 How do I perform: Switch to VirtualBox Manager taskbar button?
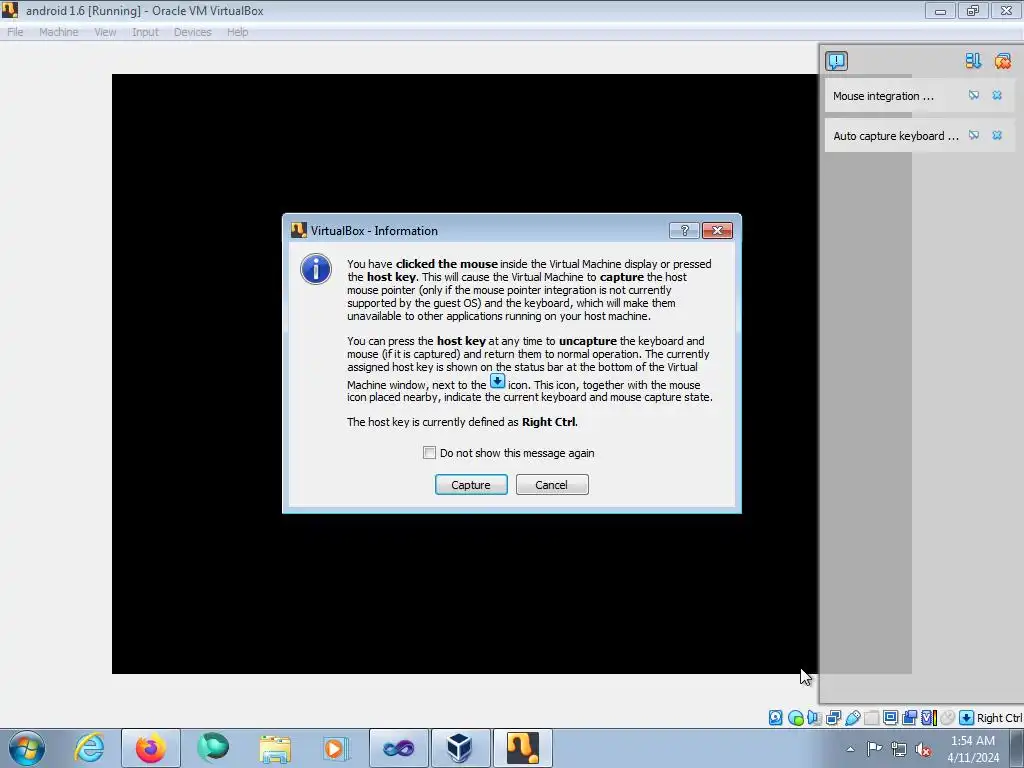pyautogui.click(x=460, y=748)
